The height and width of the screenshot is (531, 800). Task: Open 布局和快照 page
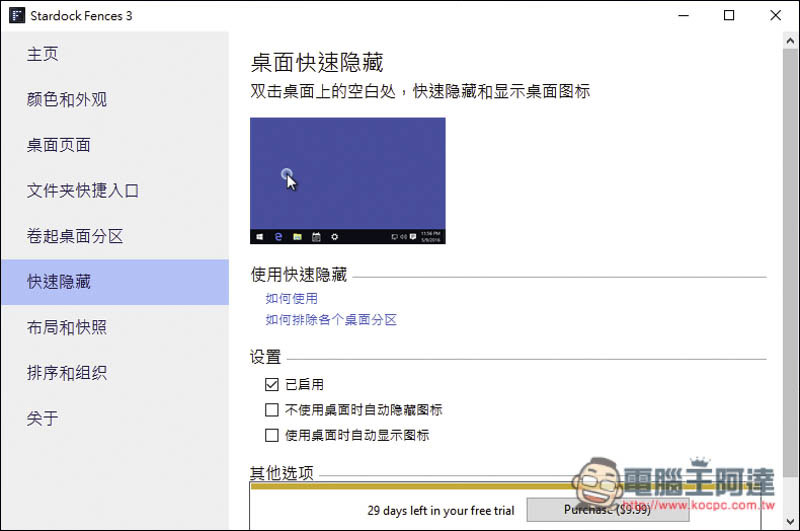115,327
